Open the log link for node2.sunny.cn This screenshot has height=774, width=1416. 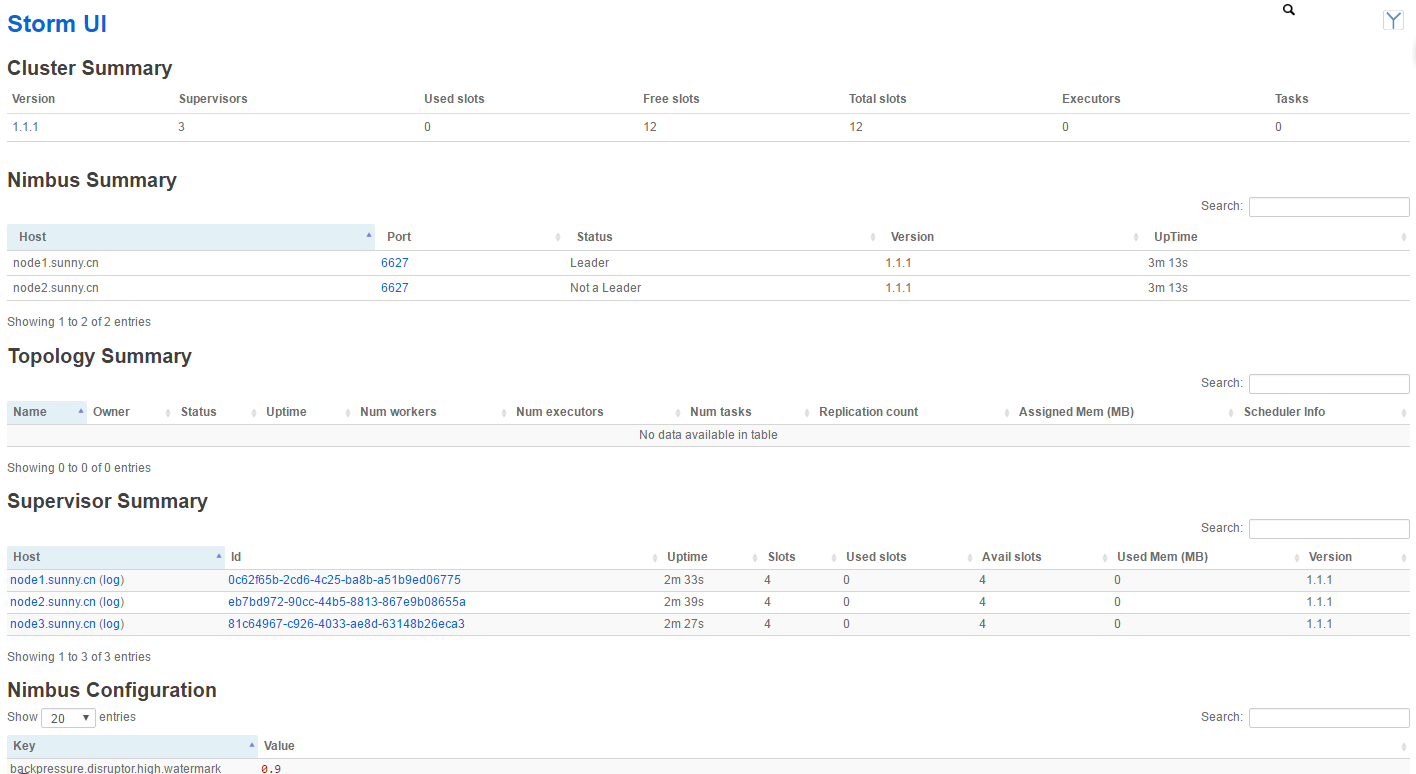pos(112,602)
